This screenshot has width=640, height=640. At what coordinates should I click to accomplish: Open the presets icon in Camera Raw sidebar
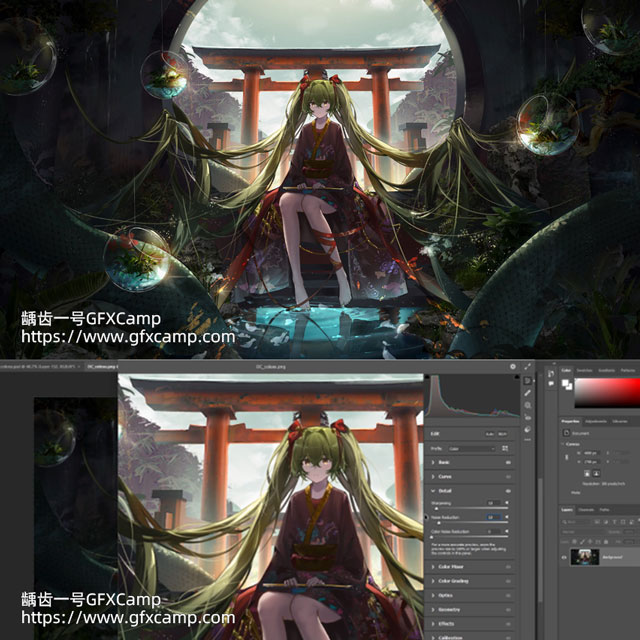527,429
